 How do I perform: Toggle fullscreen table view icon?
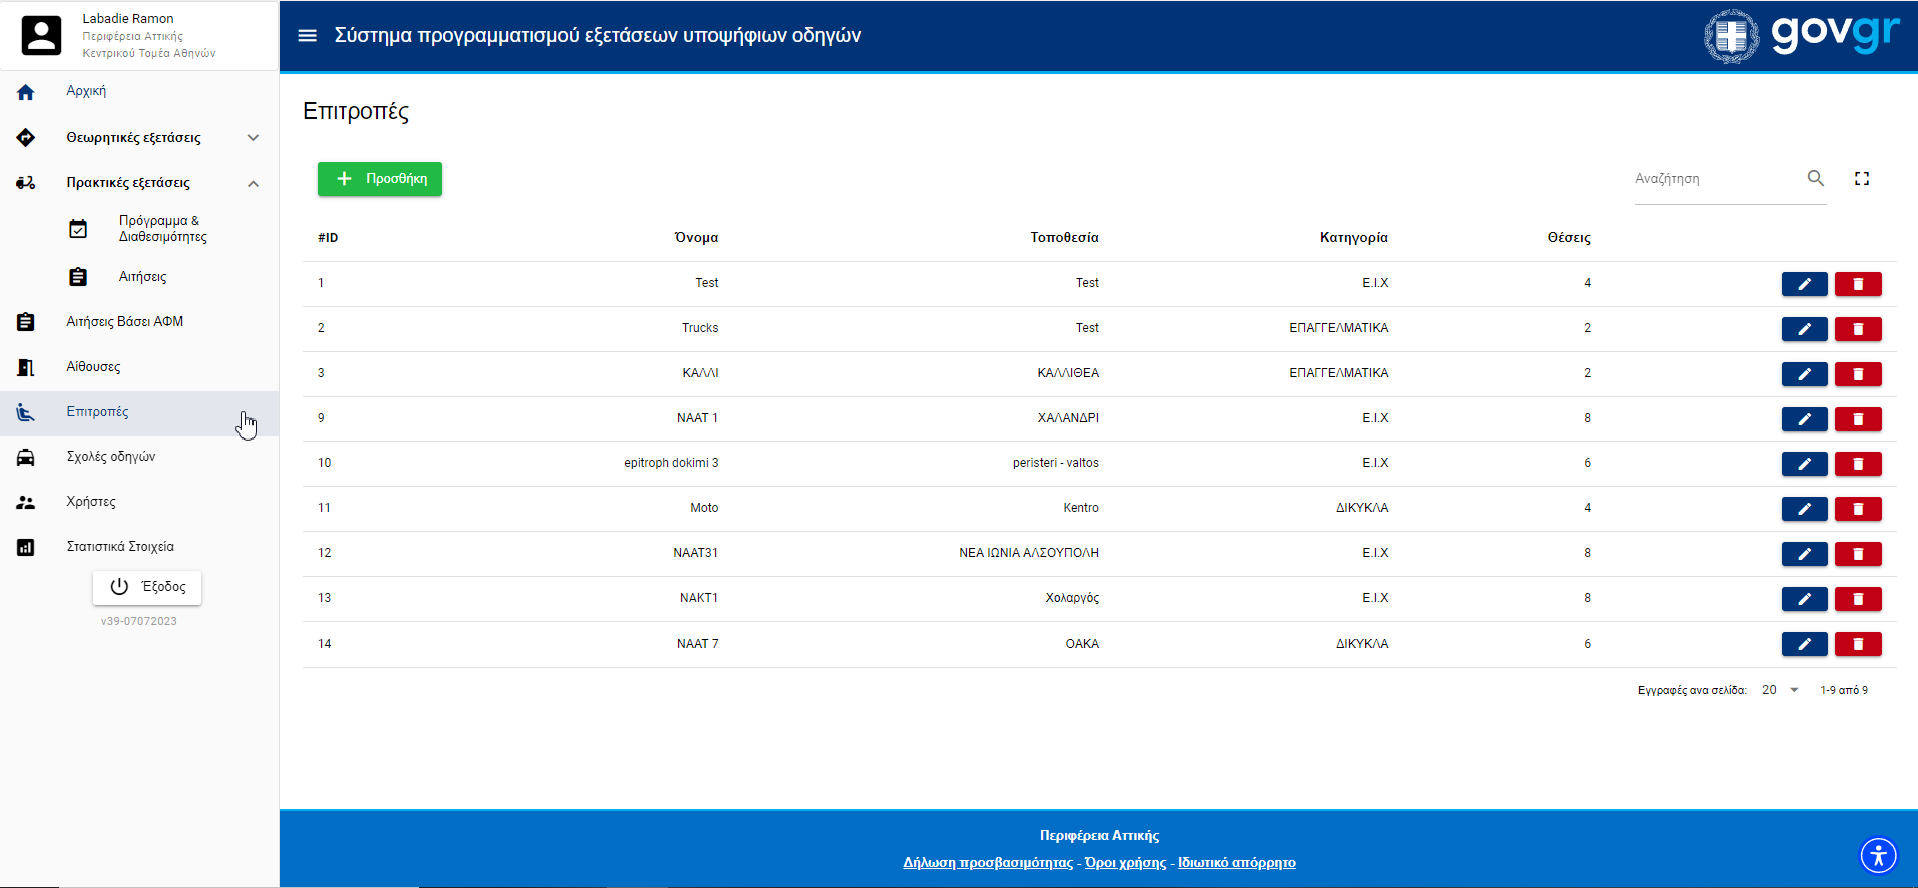click(1861, 179)
